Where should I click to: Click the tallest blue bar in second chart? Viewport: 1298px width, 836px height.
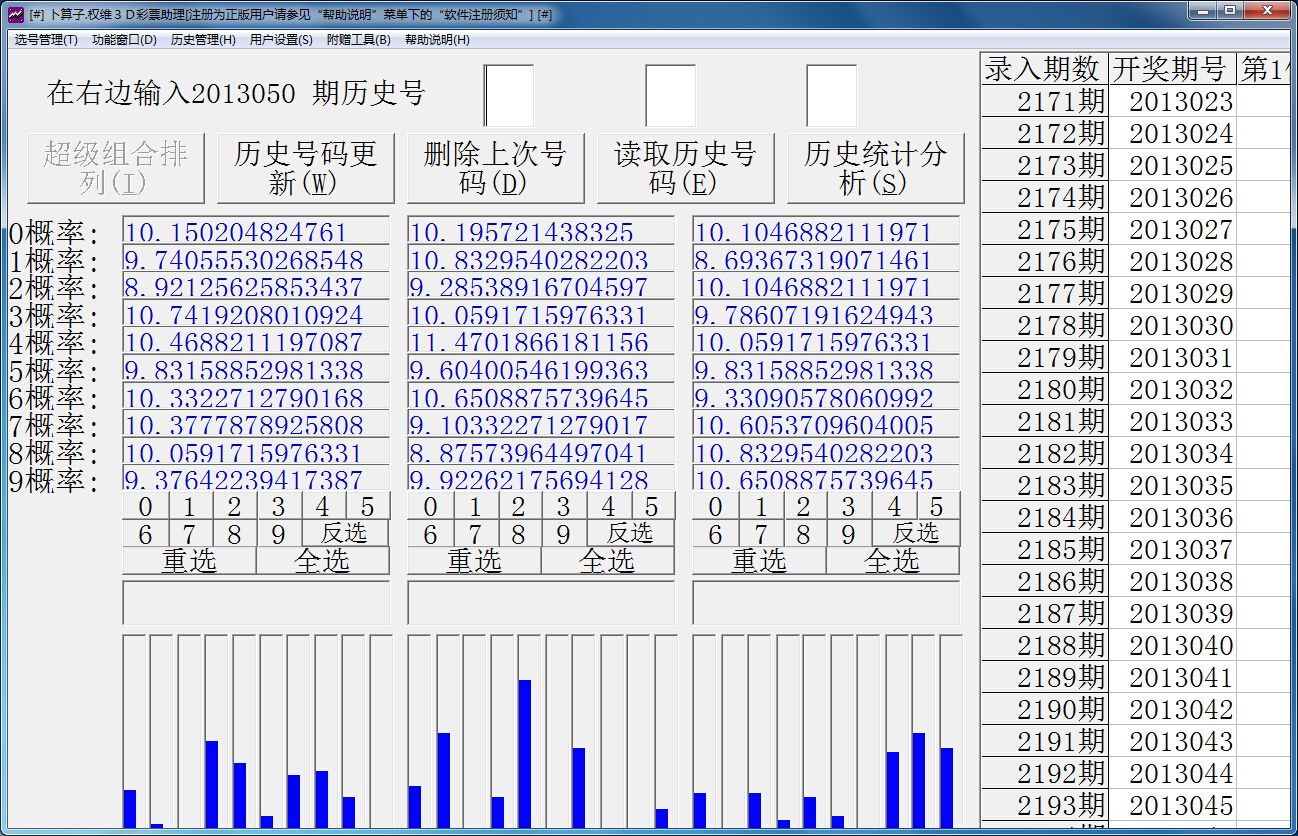point(524,754)
